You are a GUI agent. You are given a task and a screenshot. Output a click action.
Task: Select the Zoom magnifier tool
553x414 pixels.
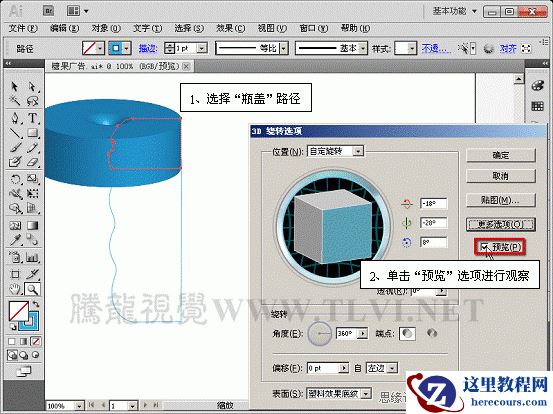coord(32,290)
